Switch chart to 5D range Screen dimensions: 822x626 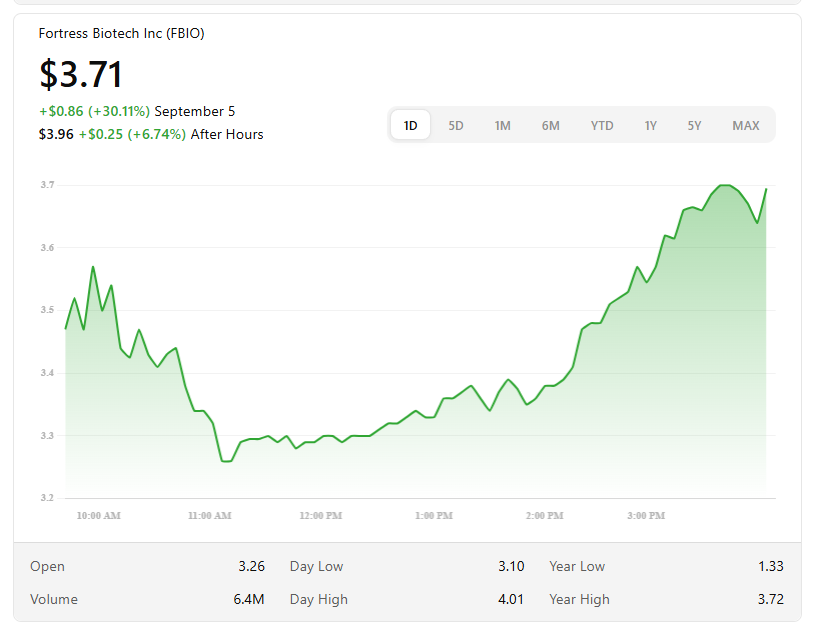coord(456,125)
